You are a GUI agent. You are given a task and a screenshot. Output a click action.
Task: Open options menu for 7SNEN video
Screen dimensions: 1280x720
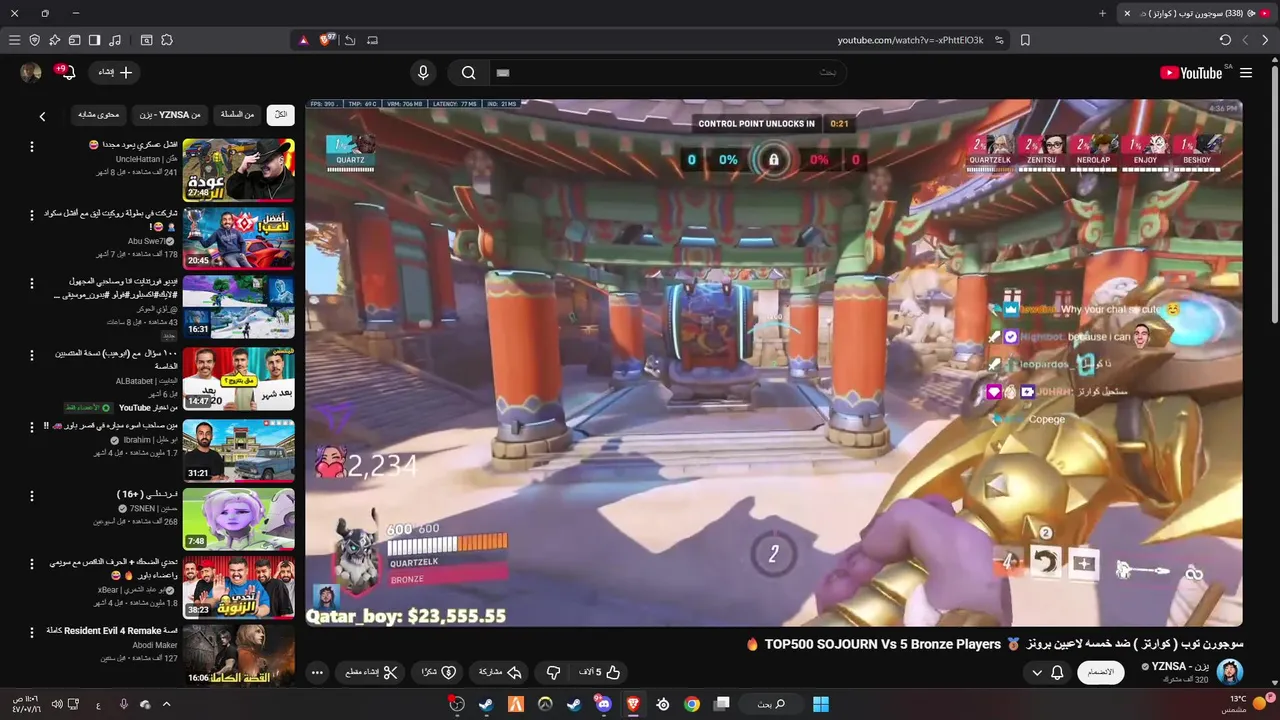pos(31,496)
